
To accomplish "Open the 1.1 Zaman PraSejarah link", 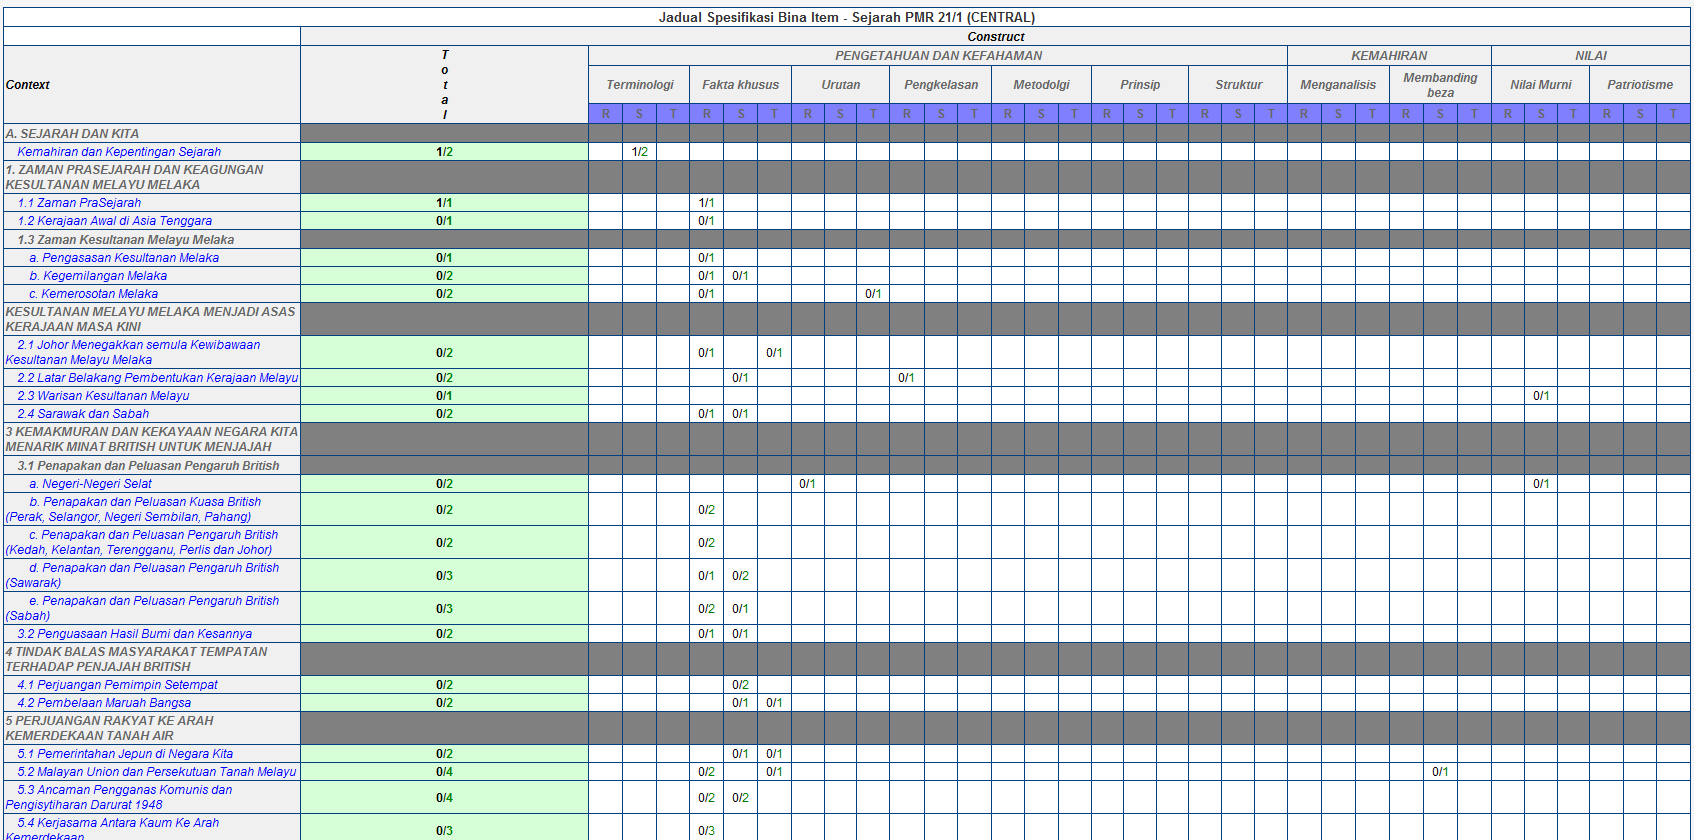I will [79, 203].
